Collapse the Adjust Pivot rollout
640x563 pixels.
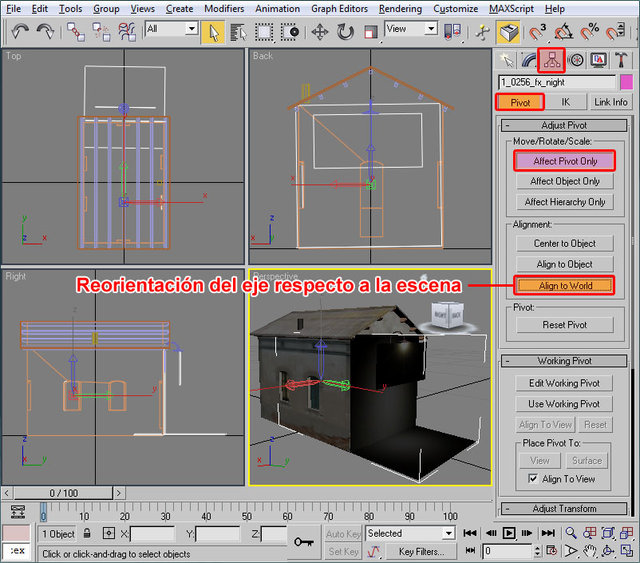[565, 125]
